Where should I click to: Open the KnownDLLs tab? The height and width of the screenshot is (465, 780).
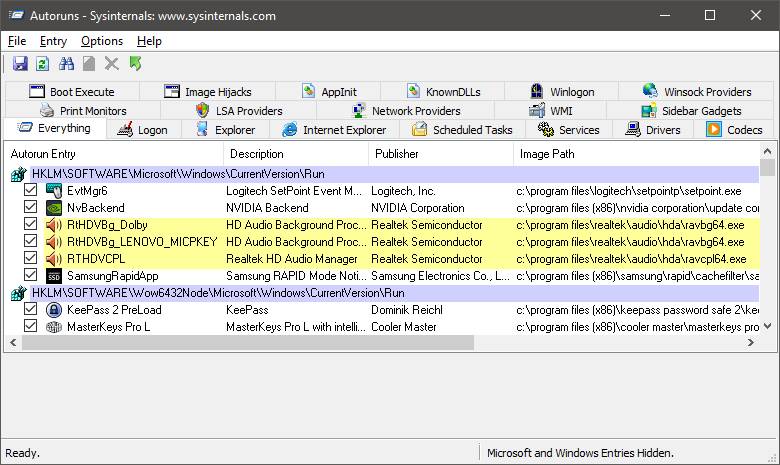point(444,92)
